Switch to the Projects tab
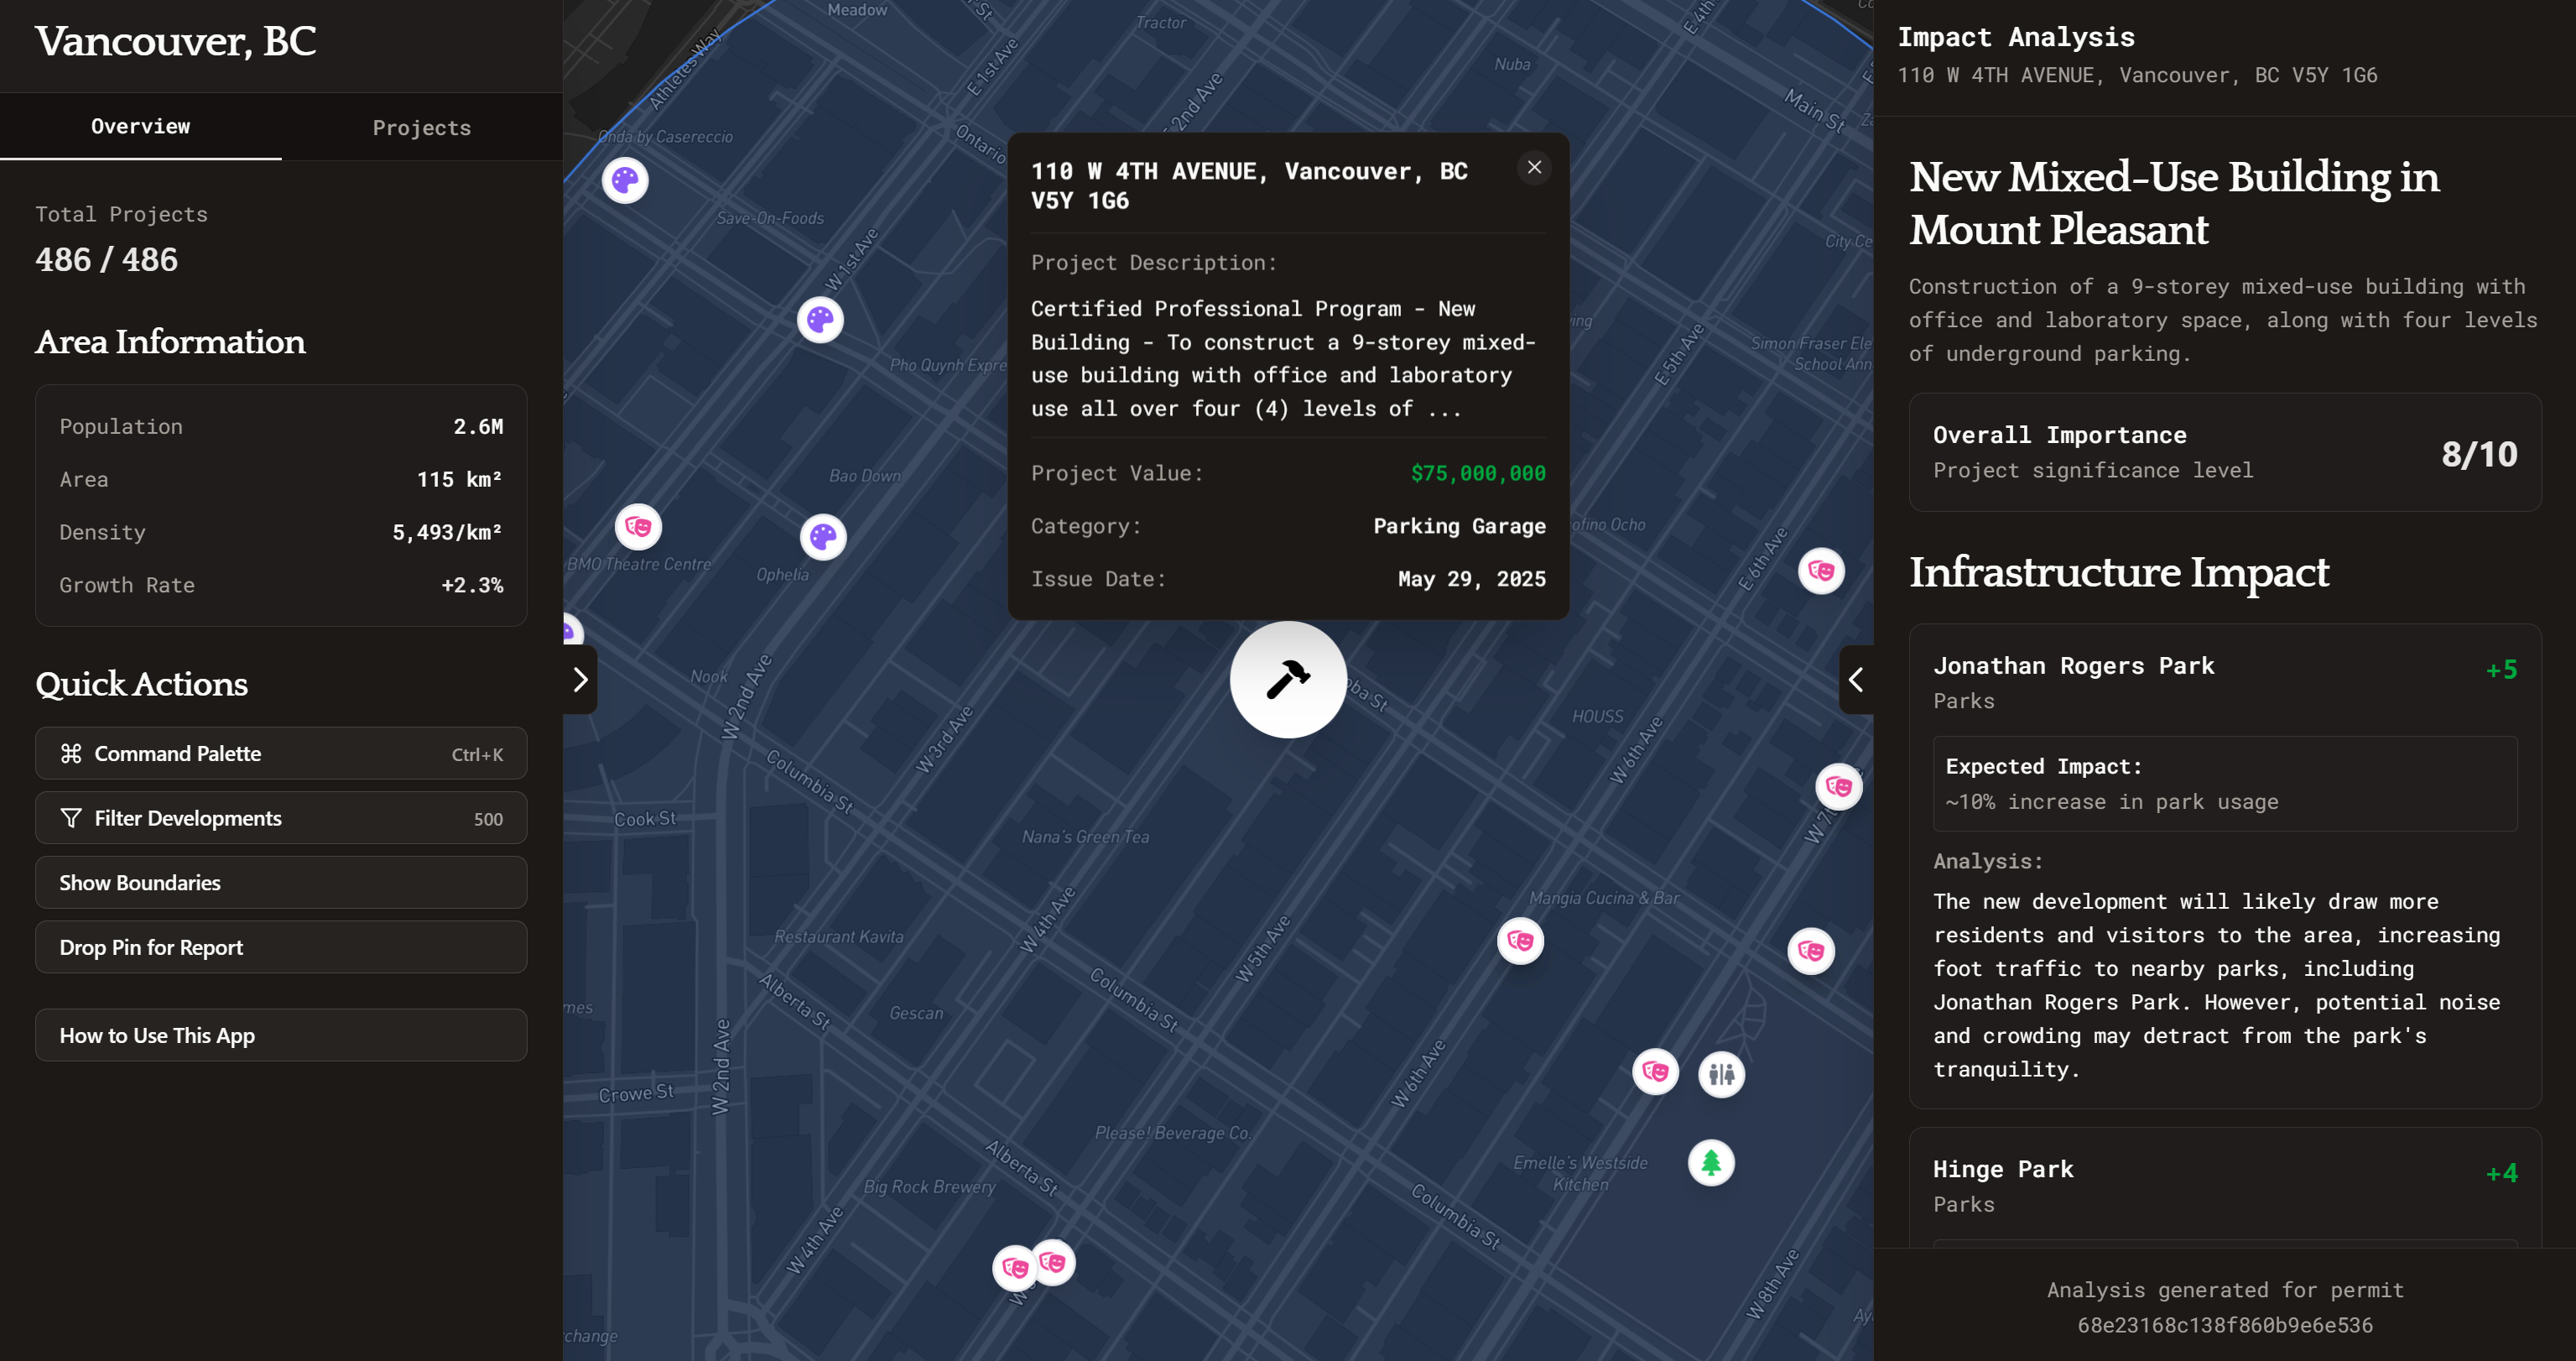 [x=421, y=128]
